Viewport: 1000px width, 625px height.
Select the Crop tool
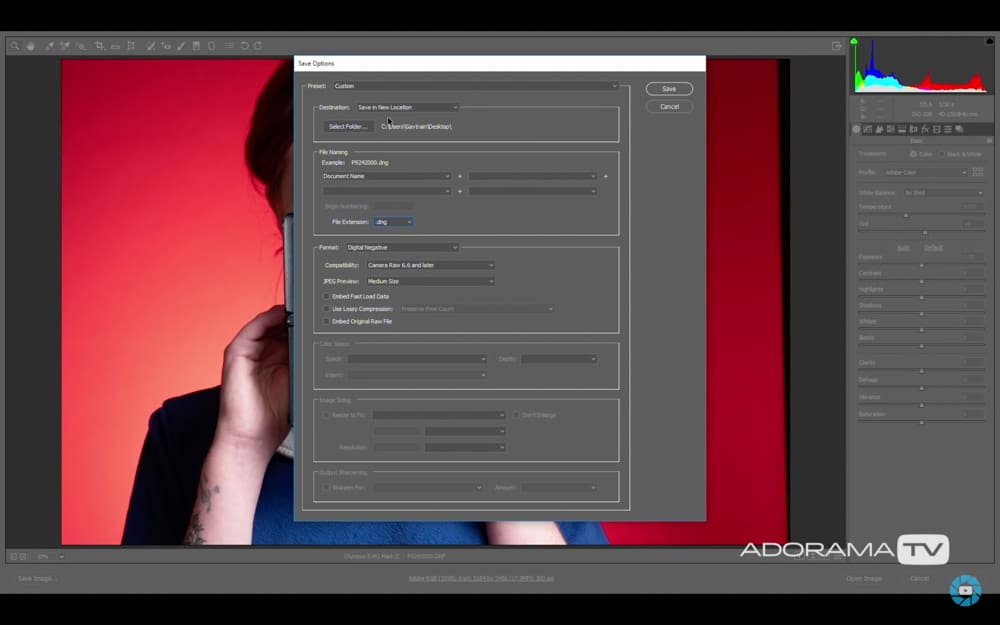pos(99,46)
